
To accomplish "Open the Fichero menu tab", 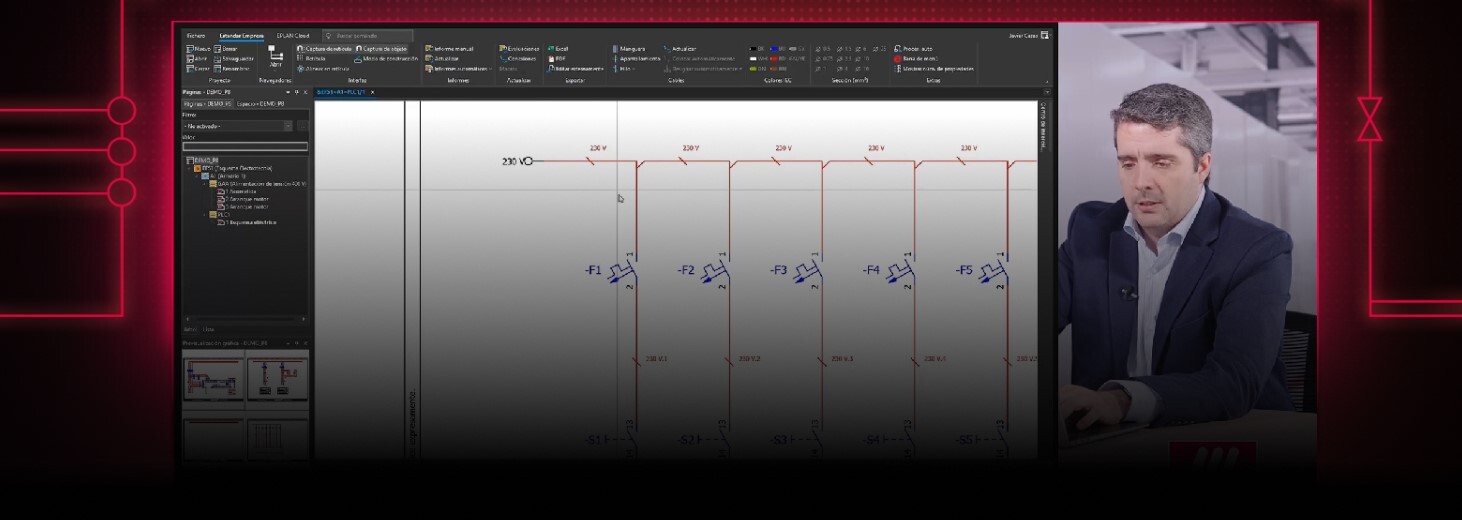I will point(196,35).
